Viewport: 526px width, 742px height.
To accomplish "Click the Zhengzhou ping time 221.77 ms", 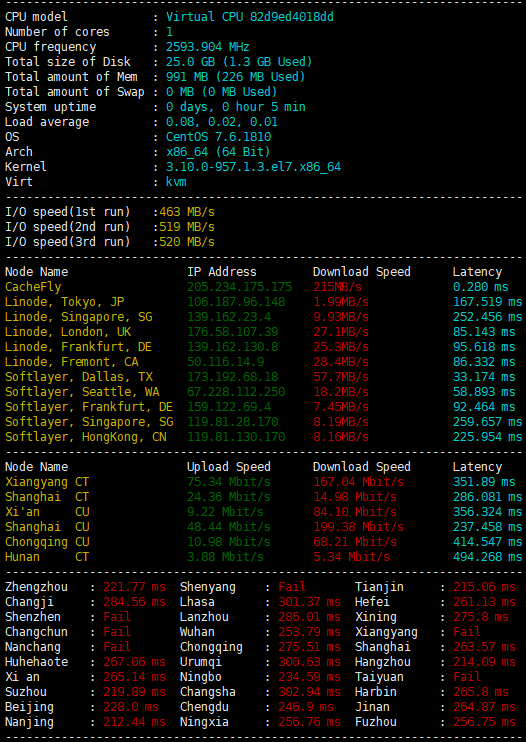I will coord(135,587).
